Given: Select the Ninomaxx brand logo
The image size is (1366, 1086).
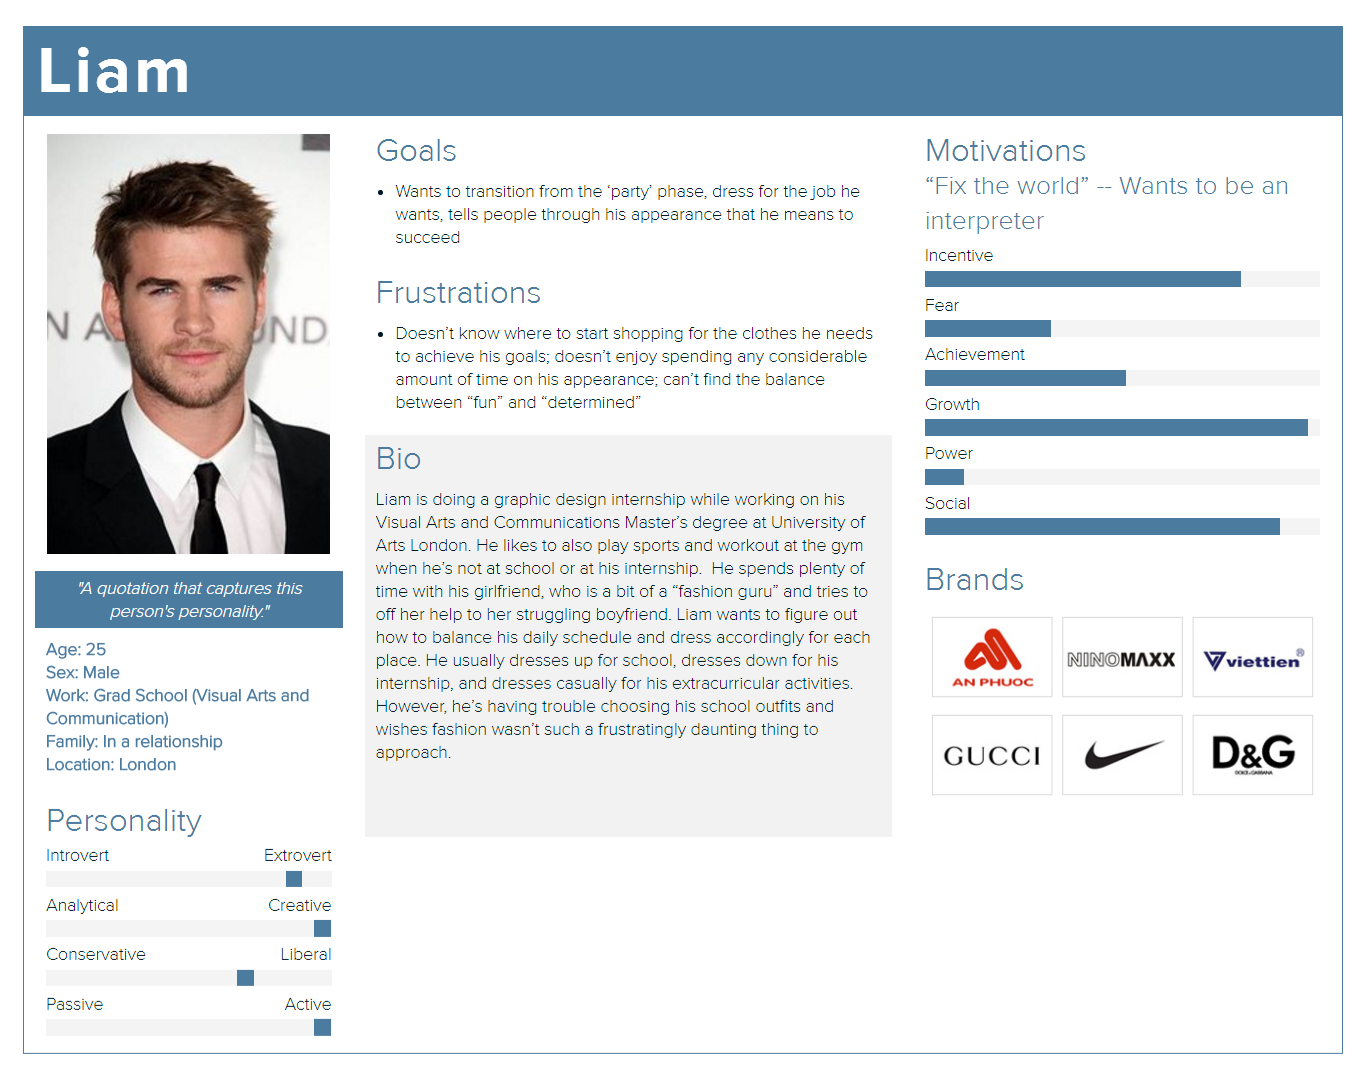Looking at the screenshot, I should [1122, 657].
